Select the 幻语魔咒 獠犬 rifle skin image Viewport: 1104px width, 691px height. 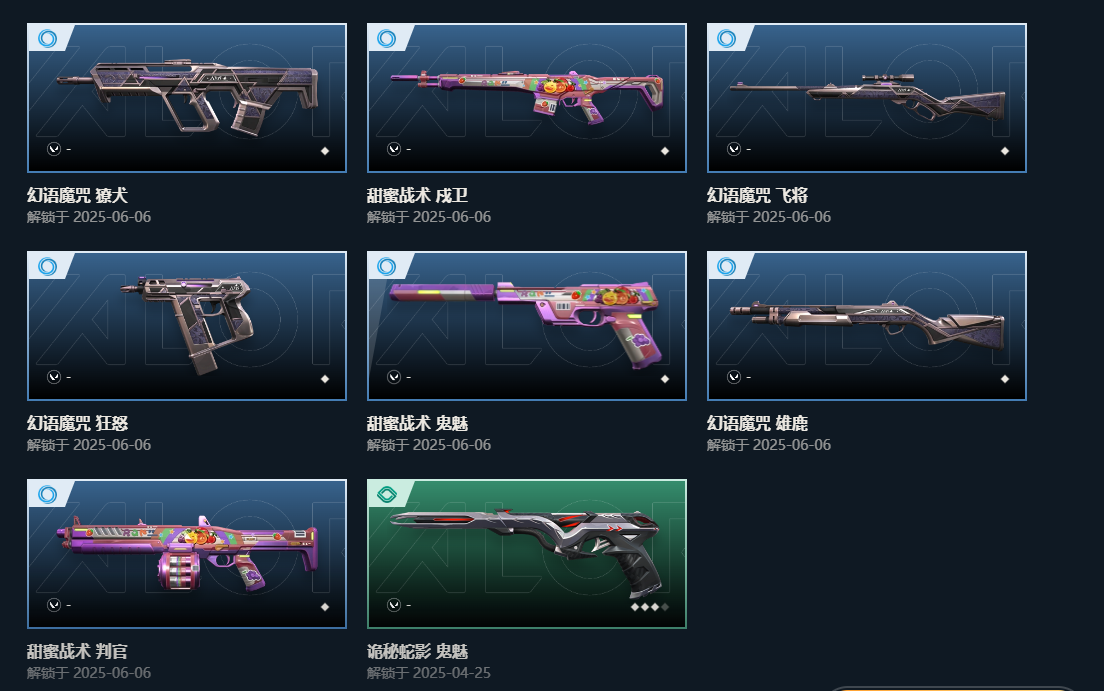click(x=187, y=98)
